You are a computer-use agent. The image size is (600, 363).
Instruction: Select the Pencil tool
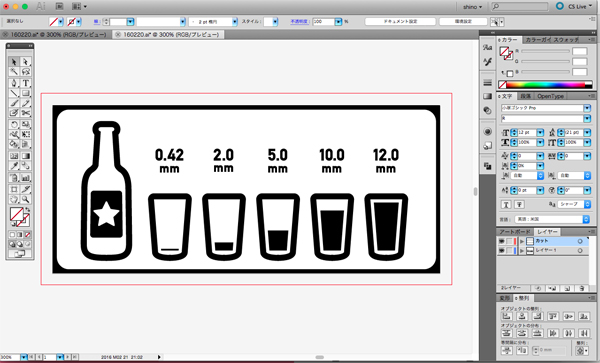pyautogui.click(x=25, y=103)
